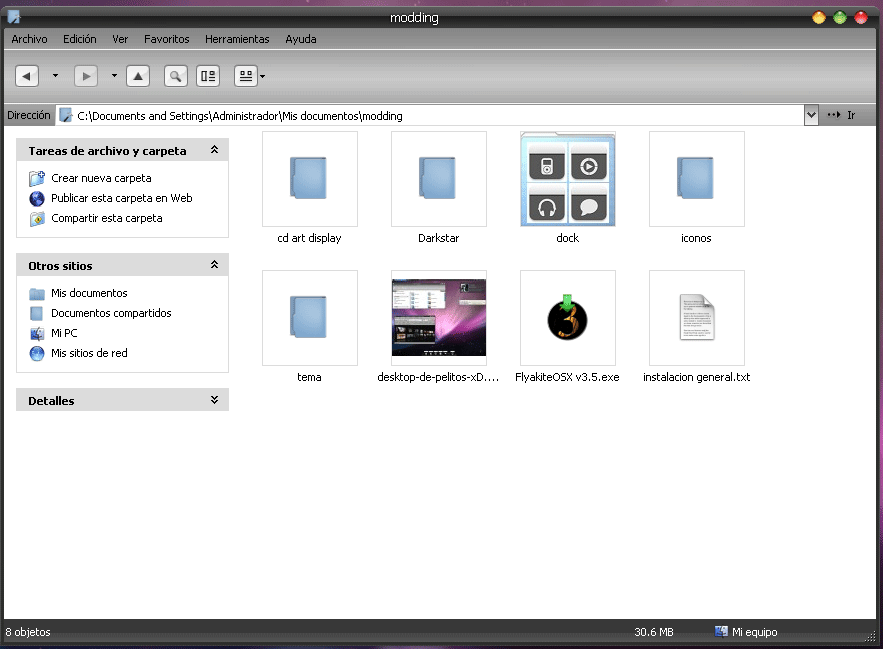
Task: Select the desktop-de-pelitos-xD image thumbnail
Action: pyautogui.click(x=439, y=318)
